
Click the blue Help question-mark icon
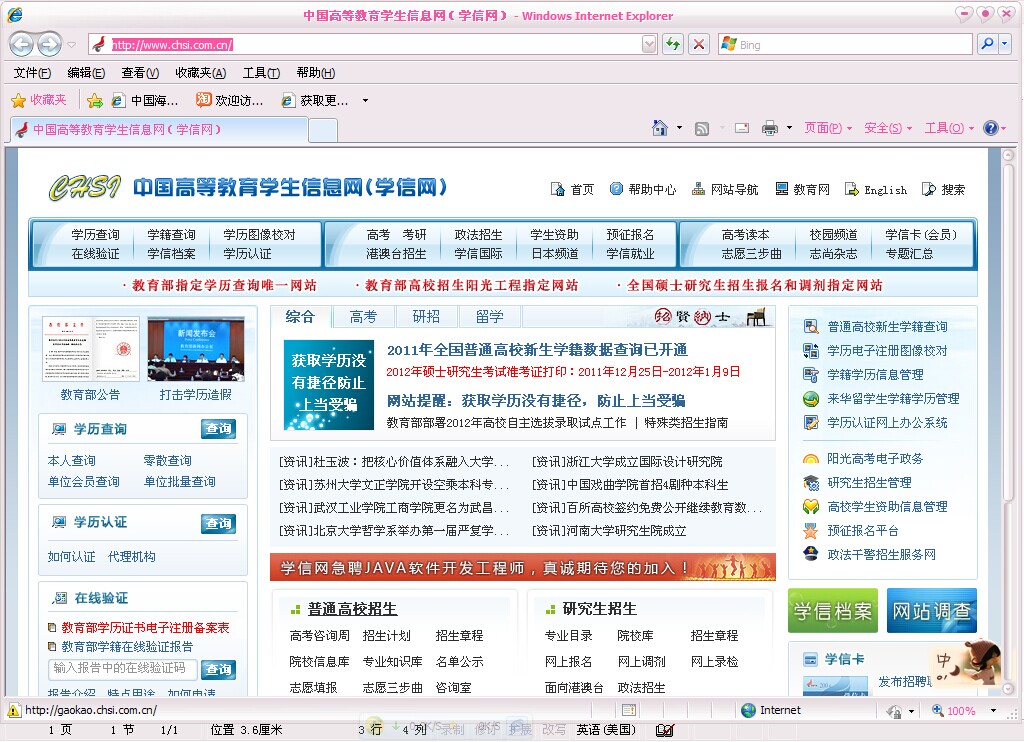point(991,128)
